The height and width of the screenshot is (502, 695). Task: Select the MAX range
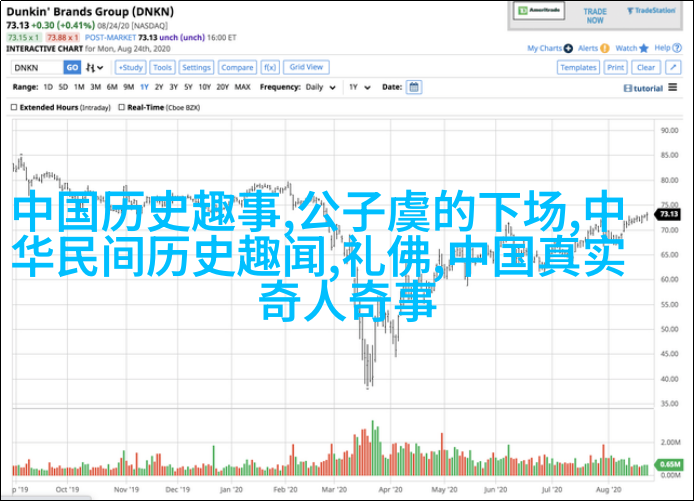(x=242, y=87)
